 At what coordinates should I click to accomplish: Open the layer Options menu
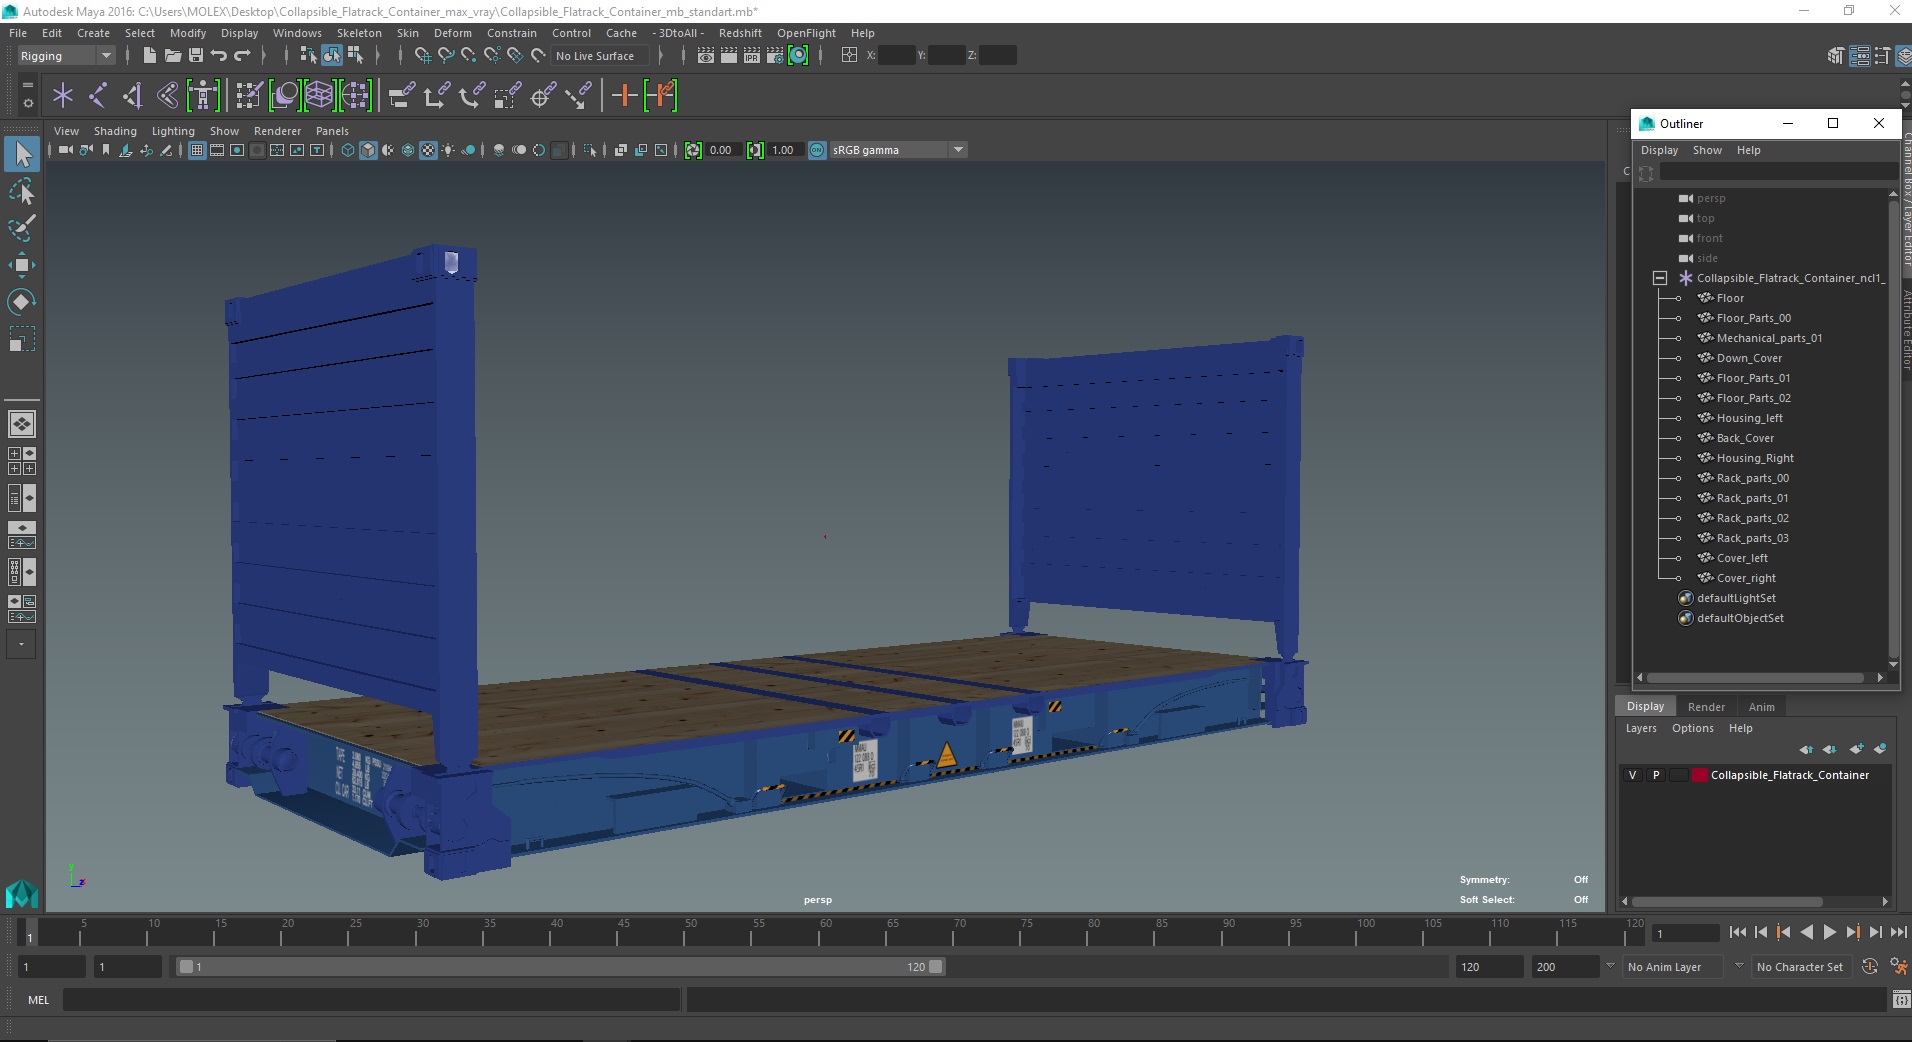pyautogui.click(x=1692, y=728)
